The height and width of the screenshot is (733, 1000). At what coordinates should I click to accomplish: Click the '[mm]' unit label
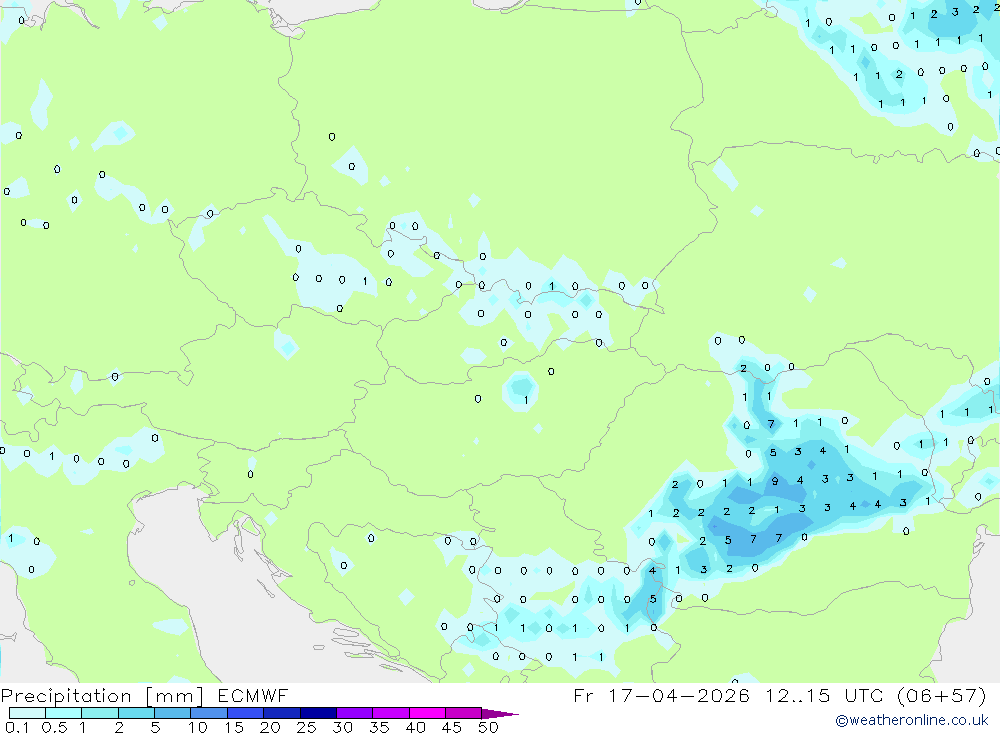pyautogui.click(x=175, y=696)
